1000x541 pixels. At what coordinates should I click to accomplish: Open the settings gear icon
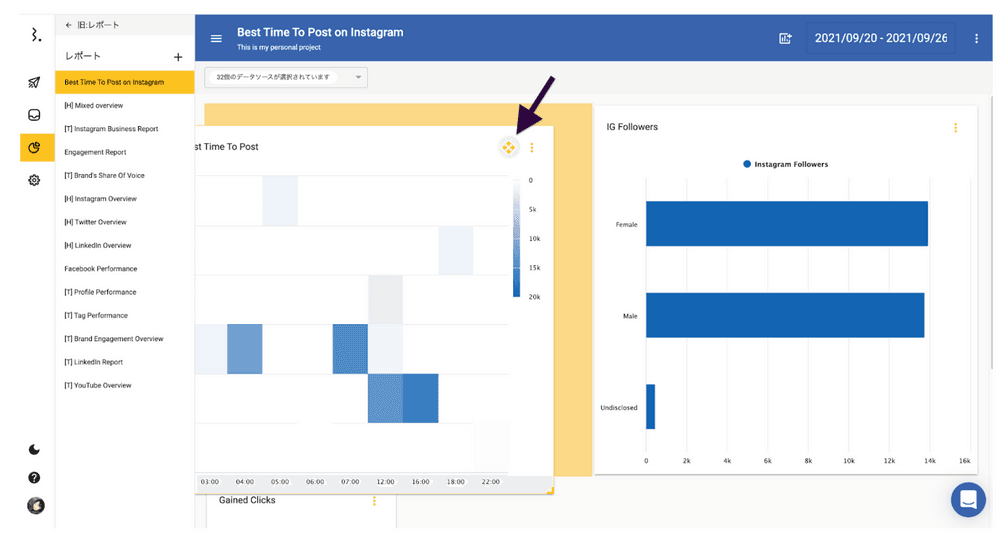tap(34, 180)
